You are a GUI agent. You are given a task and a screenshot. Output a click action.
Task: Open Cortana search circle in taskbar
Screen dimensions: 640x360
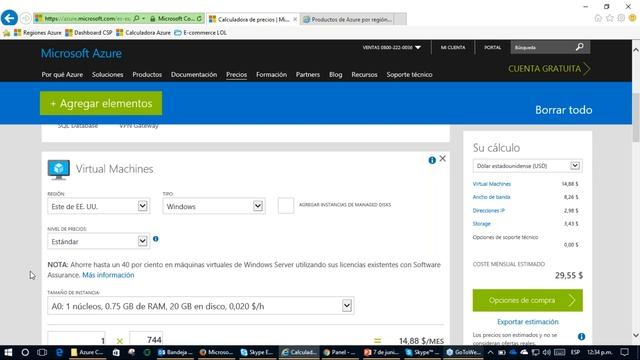[25, 352]
